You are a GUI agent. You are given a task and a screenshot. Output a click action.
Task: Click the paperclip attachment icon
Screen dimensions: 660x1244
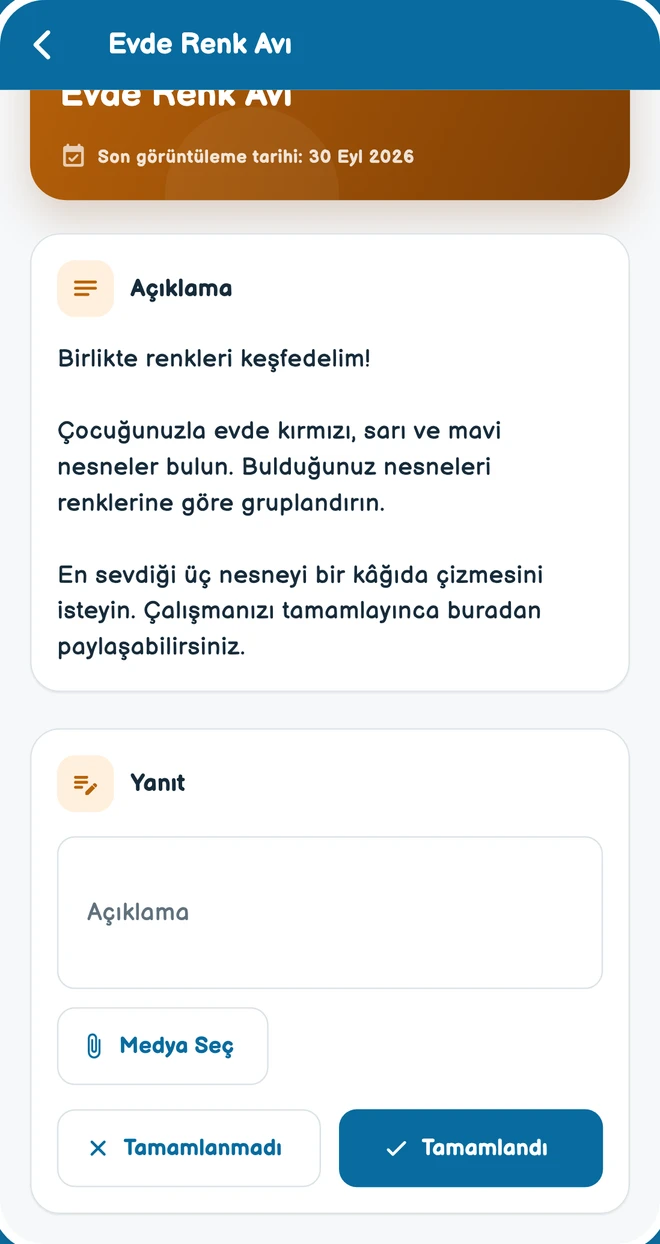(x=94, y=1046)
